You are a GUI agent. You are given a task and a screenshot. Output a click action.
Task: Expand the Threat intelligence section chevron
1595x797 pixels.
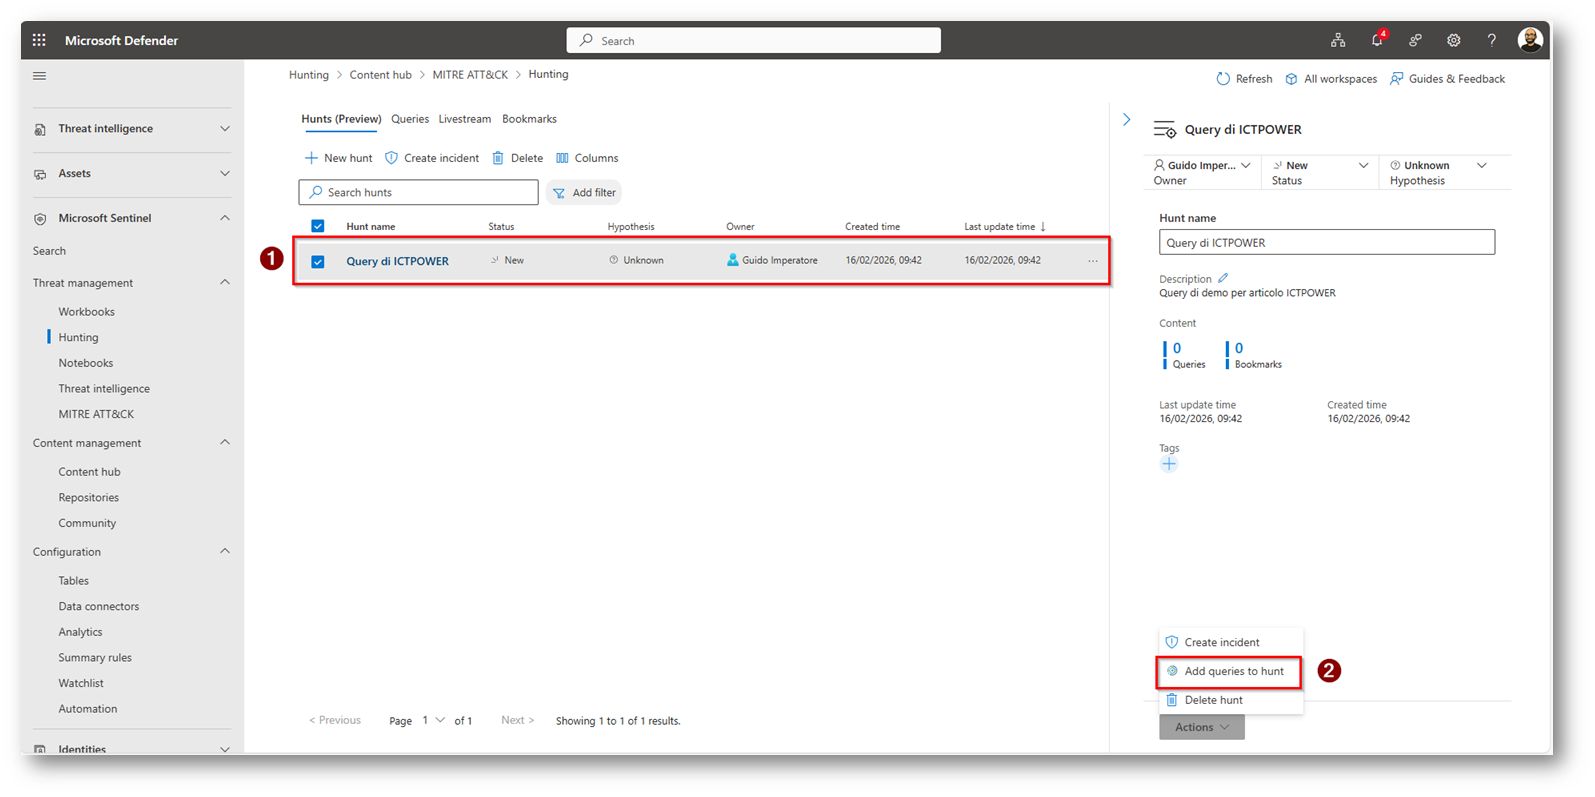coord(225,129)
